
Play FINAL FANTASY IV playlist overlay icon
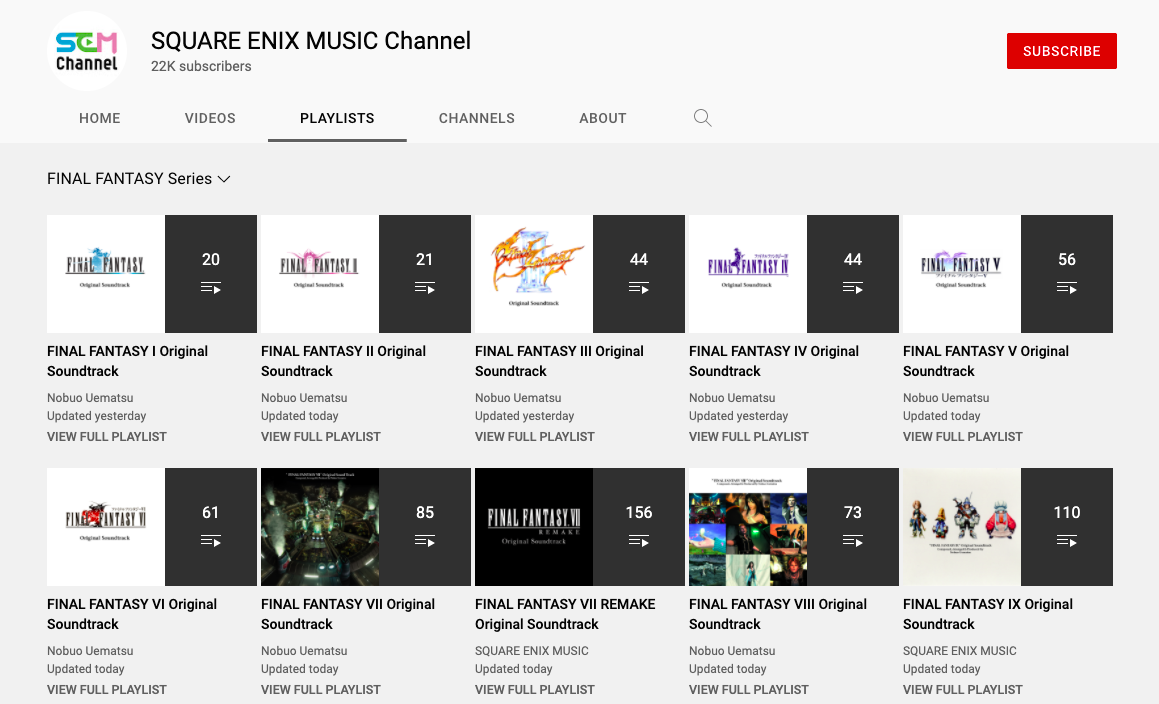(x=852, y=288)
